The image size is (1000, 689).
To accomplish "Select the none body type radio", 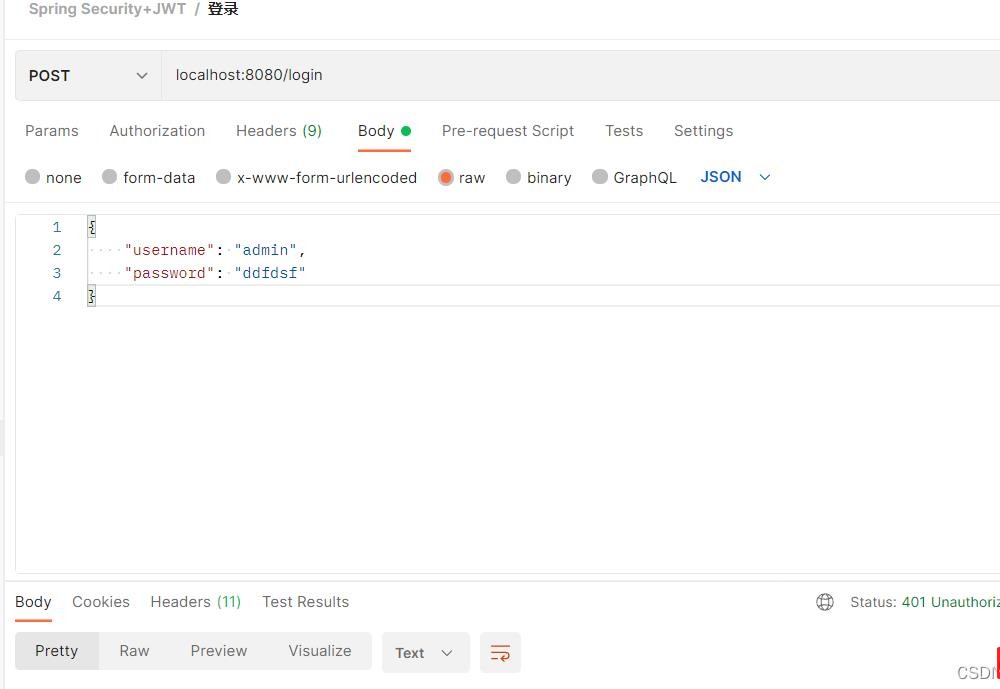I will pos(33,177).
